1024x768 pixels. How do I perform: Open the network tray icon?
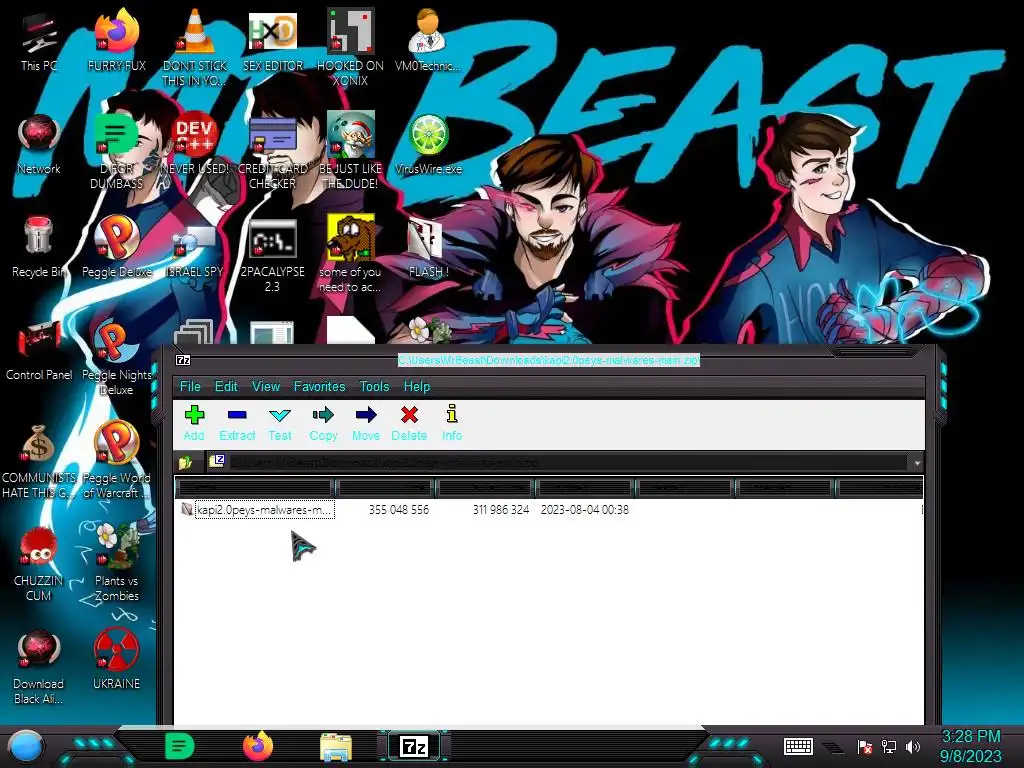click(x=889, y=746)
